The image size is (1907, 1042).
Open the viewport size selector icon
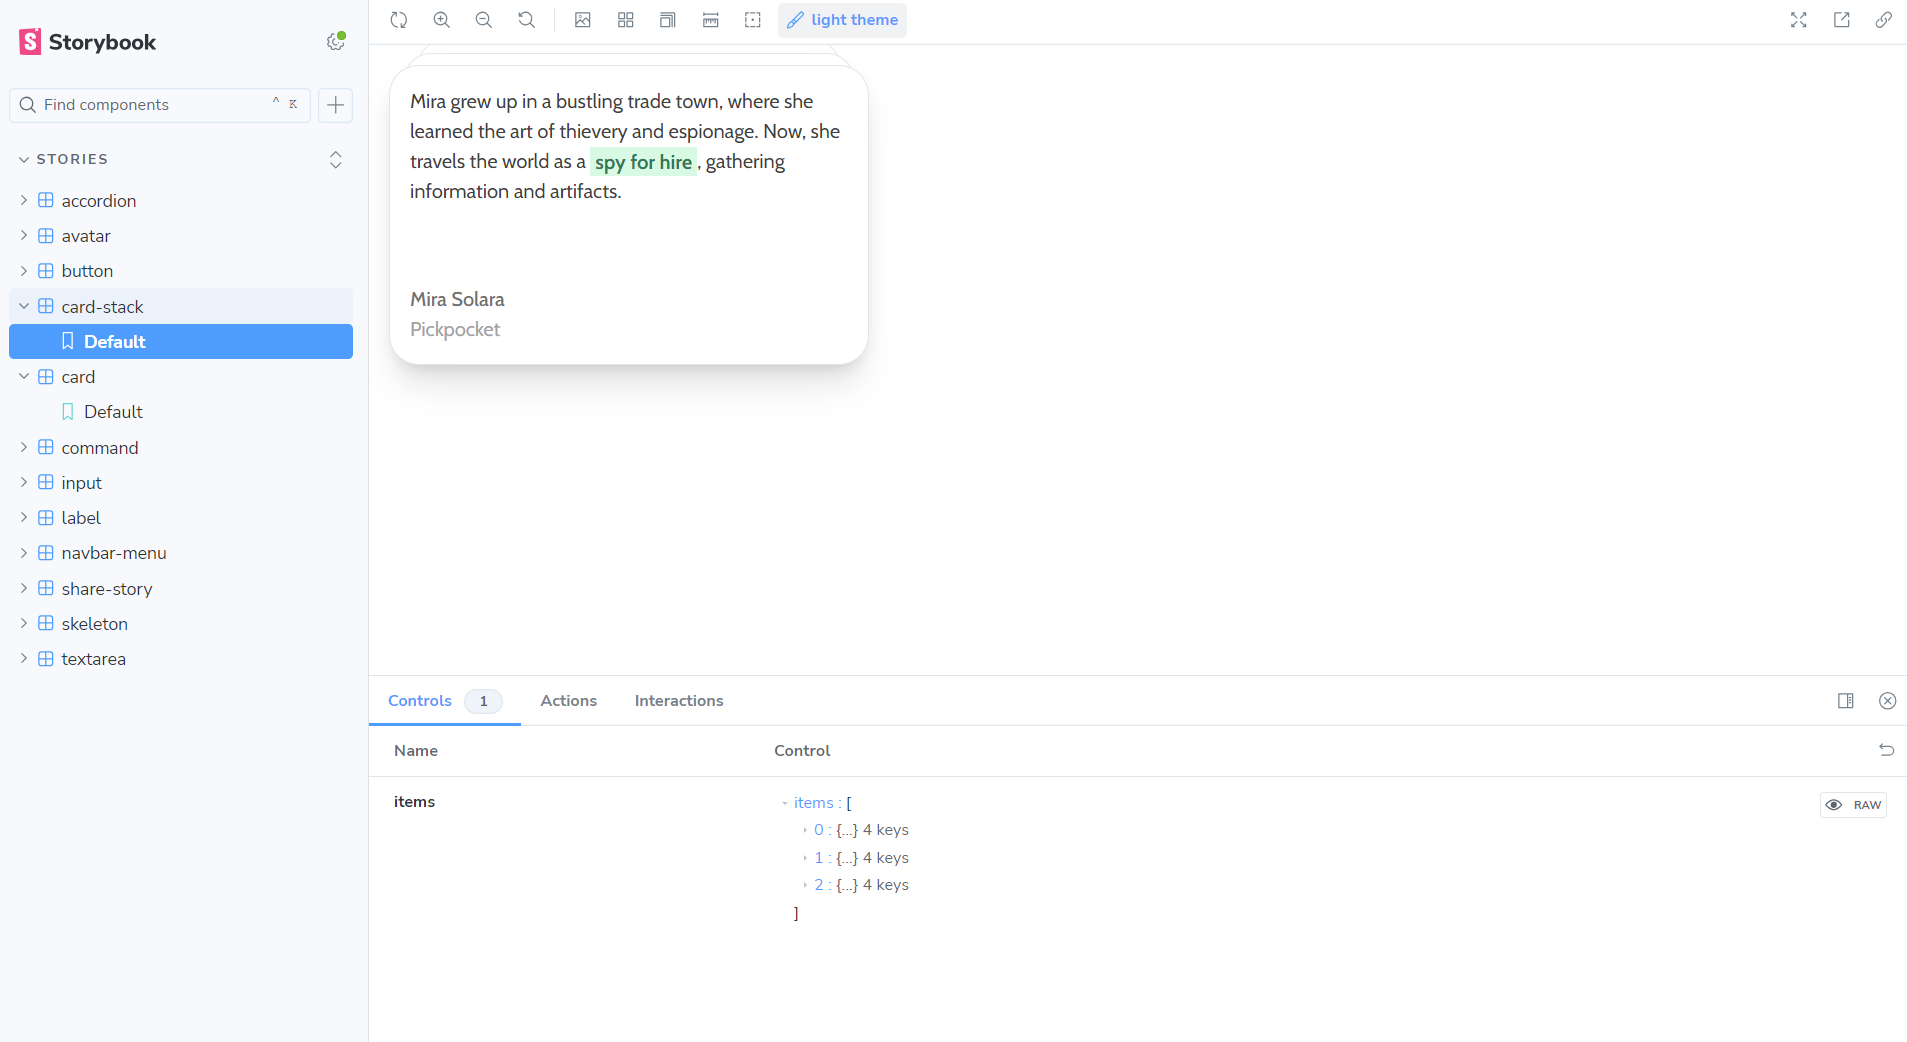coord(668,20)
